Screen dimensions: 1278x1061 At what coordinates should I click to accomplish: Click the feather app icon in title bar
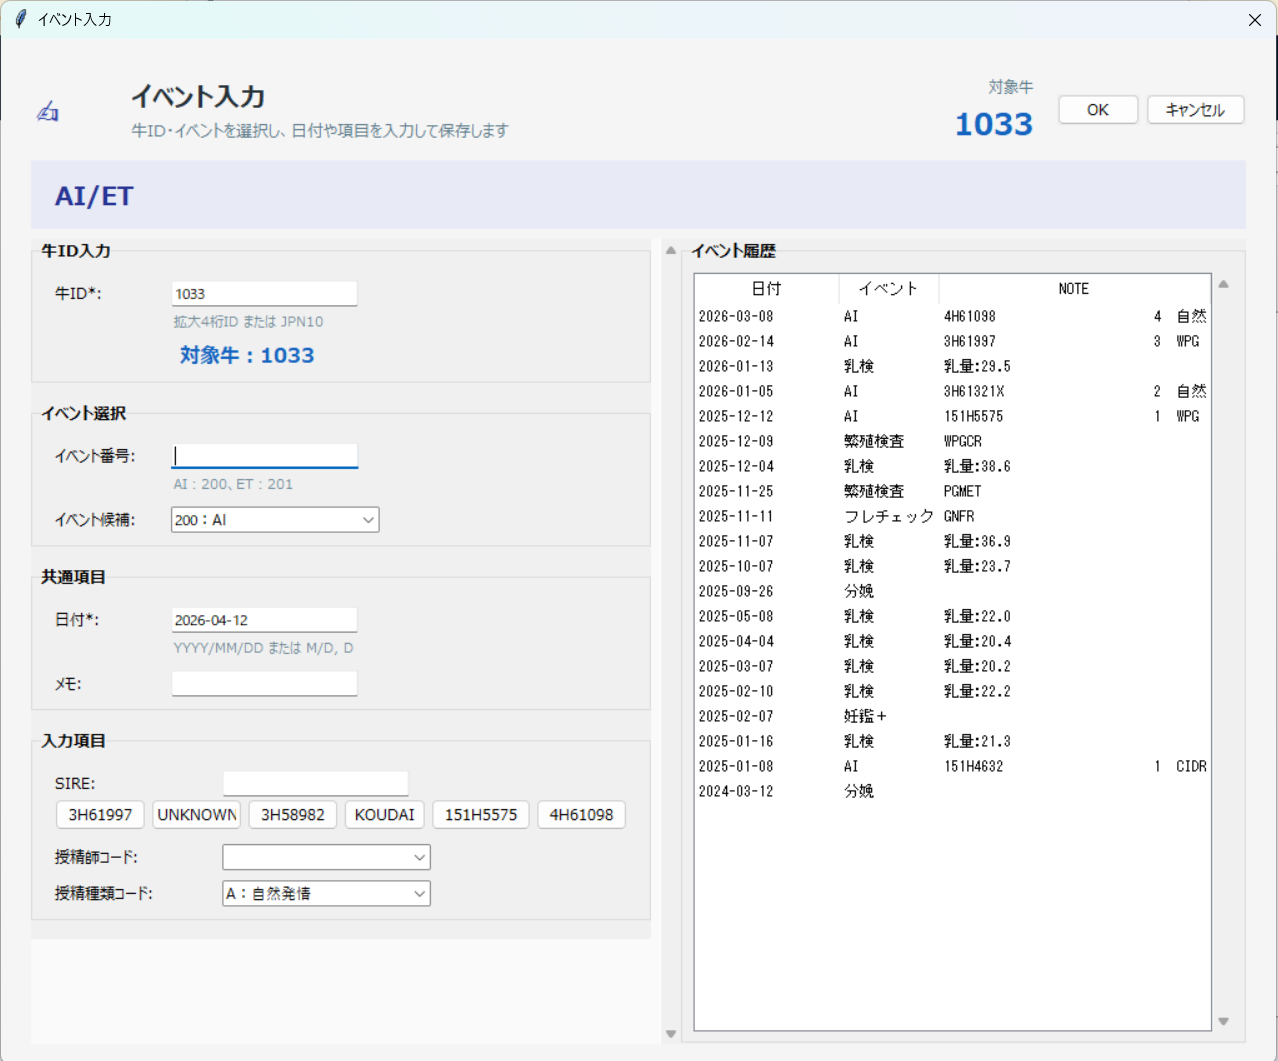pyautogui.click(x=21, y=19)
